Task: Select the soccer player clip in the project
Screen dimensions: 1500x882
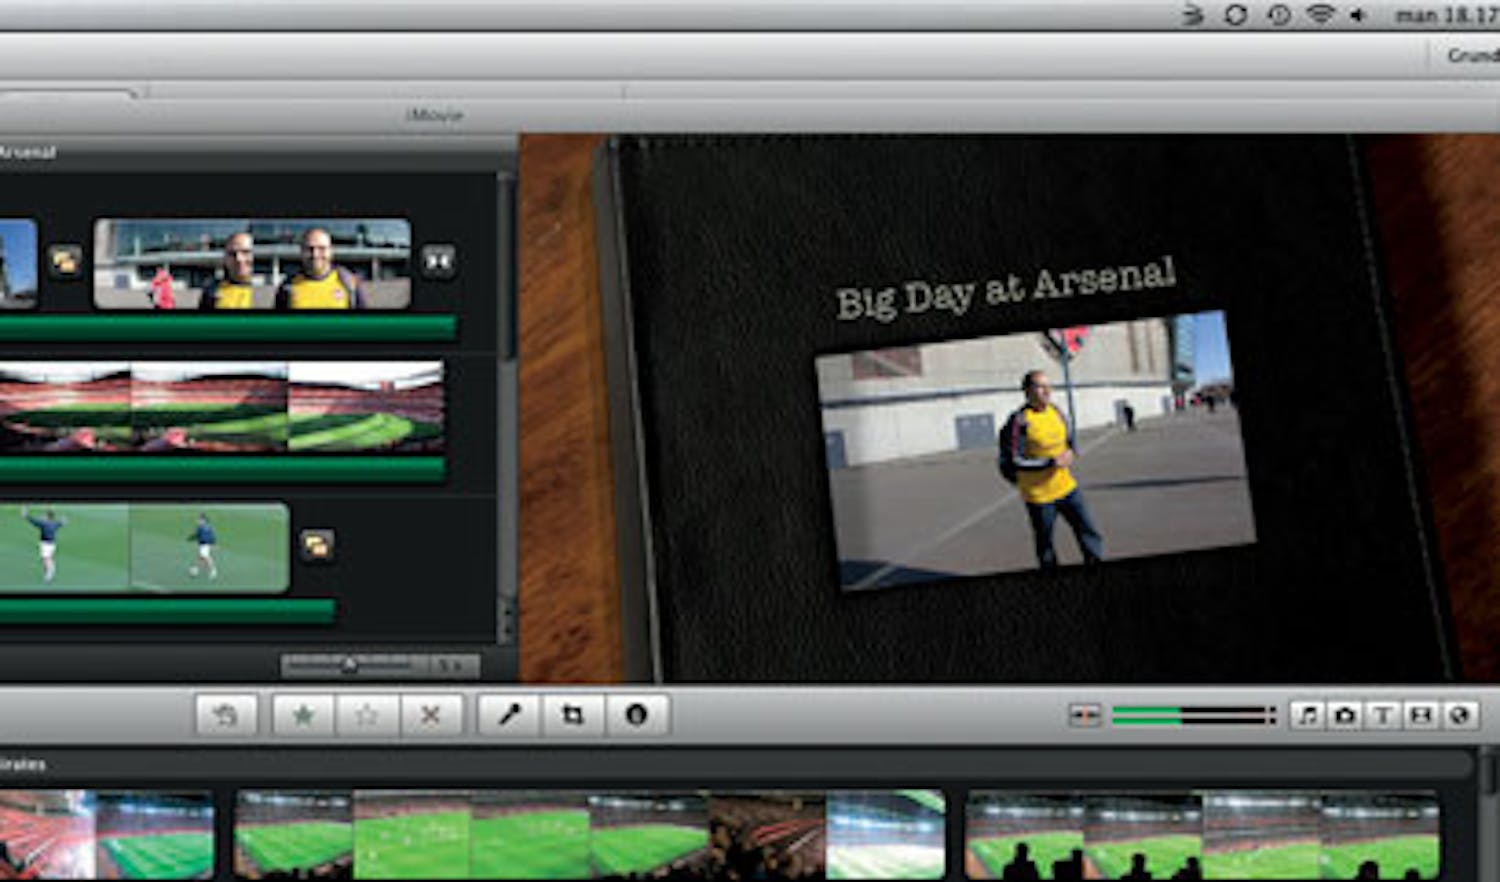Action: pos(143,547)
